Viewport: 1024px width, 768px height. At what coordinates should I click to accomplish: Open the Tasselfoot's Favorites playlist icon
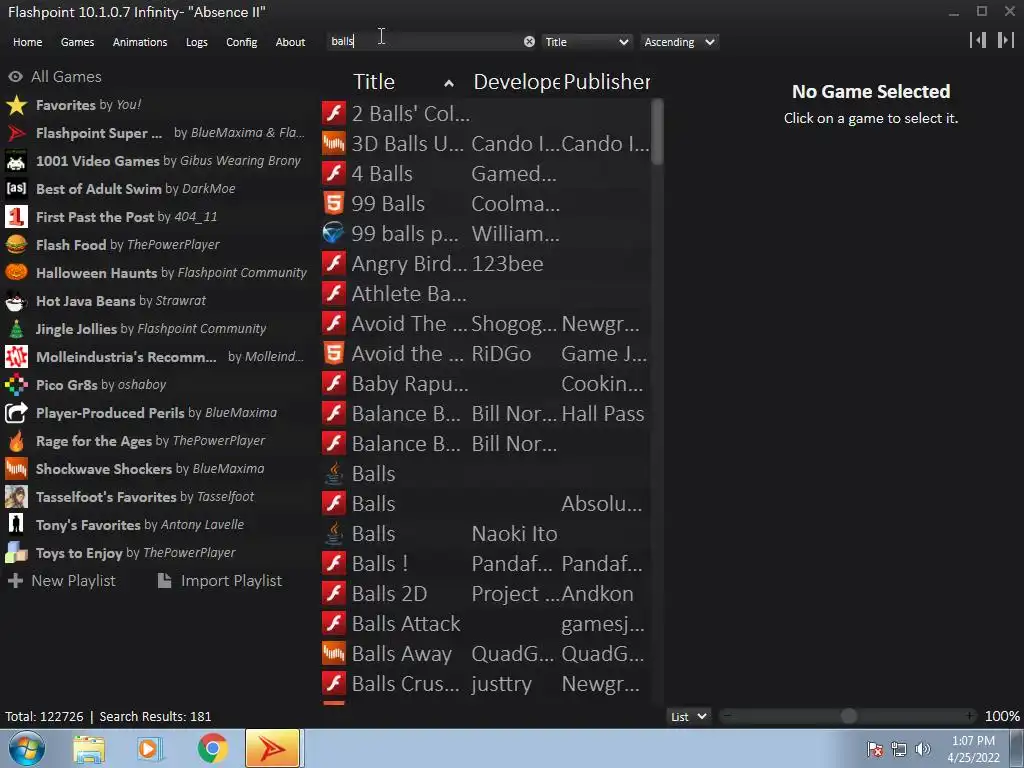pyautogui.click(x=16, y=497)
